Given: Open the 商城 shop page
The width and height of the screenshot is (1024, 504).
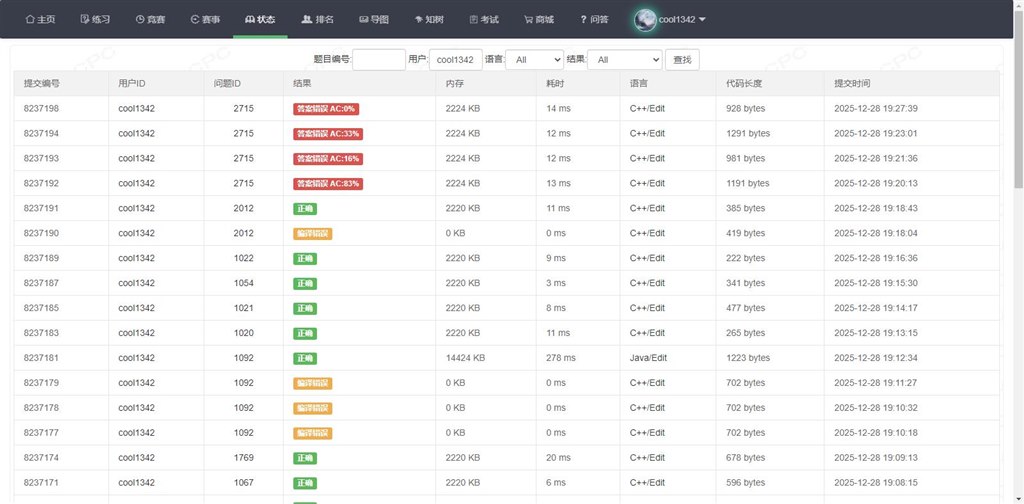Looking at the screenshot, I should 538,19.
